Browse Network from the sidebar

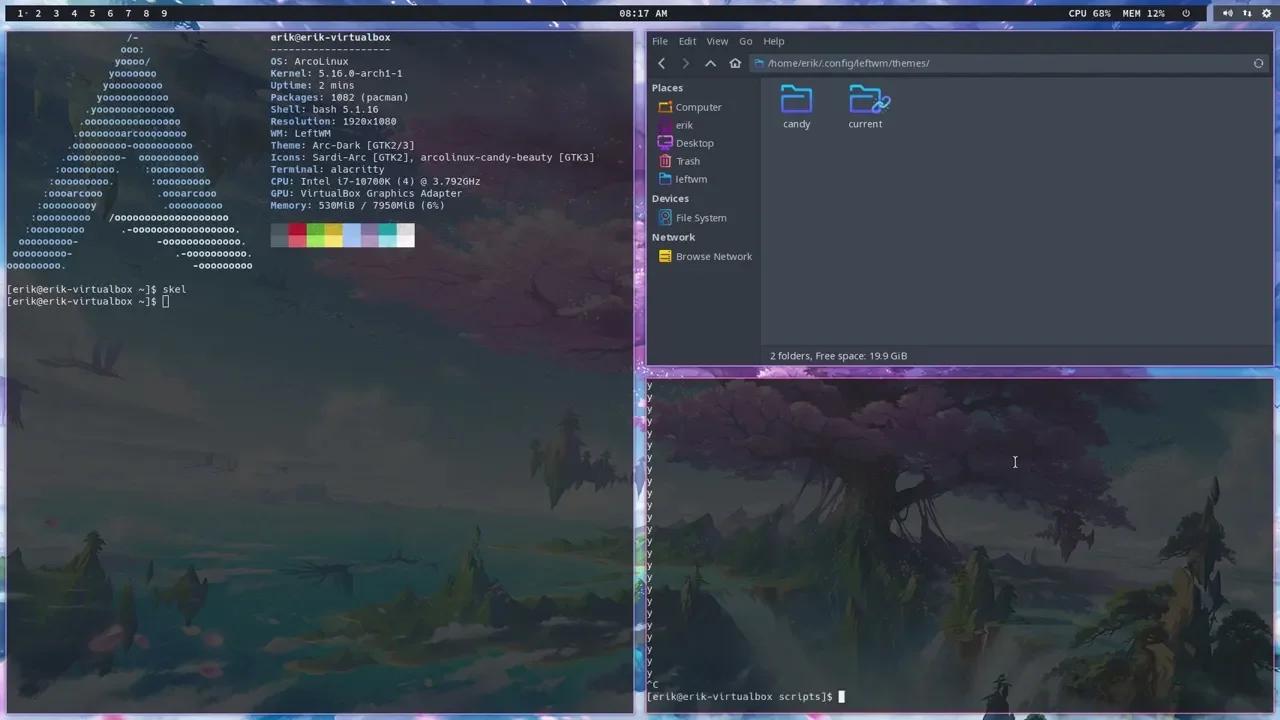713,256
